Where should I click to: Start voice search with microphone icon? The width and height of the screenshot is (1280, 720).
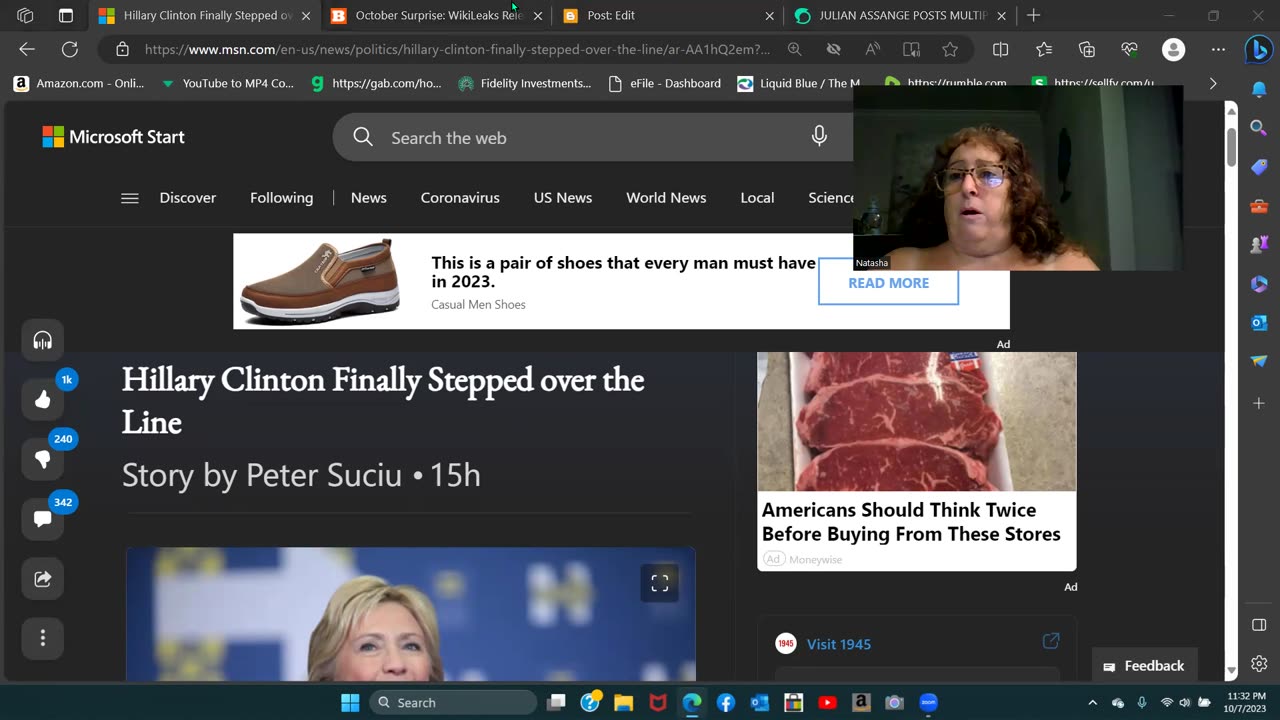click(x=819, y=137)
